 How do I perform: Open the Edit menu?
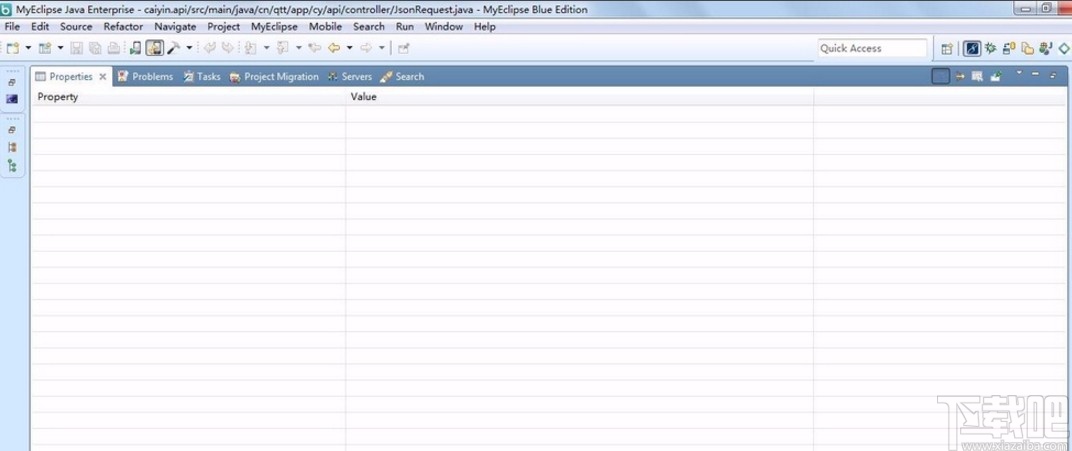point(40,27)
